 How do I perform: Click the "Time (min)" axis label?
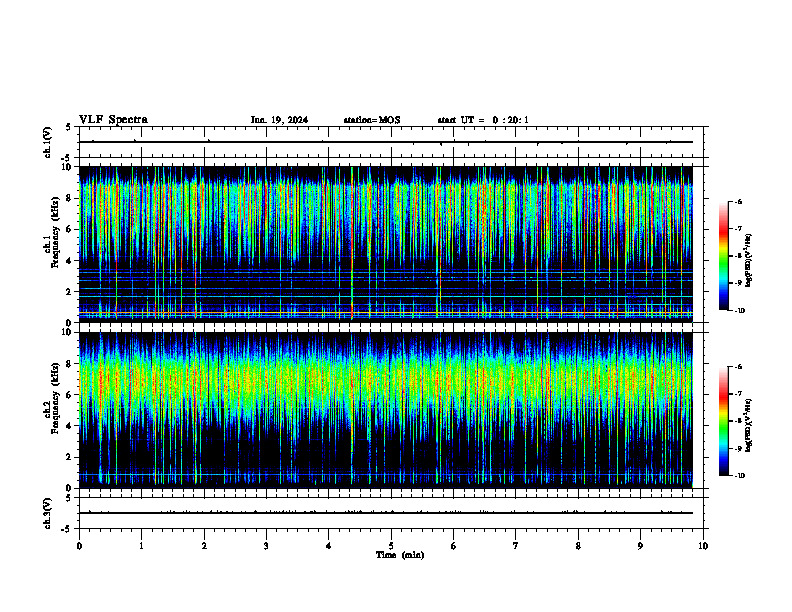pos(400,555)
